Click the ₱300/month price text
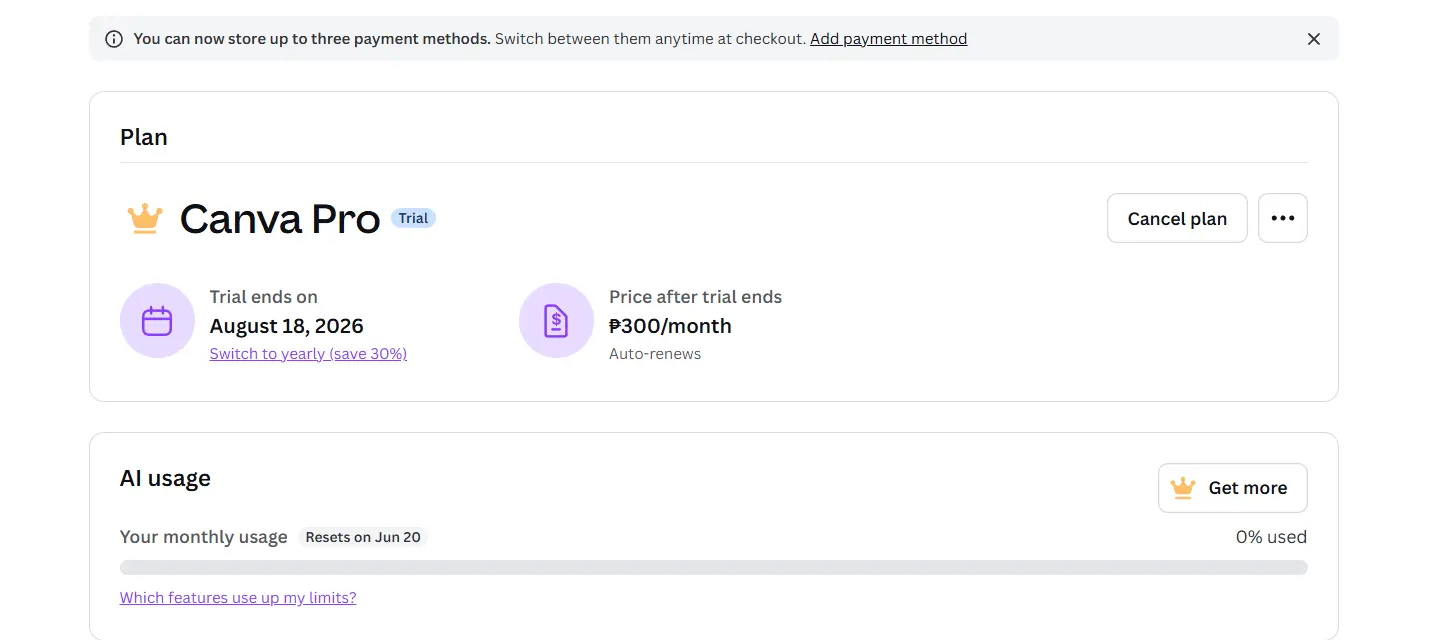Screen dimensions: 1435x640 (x=670, y=326)
